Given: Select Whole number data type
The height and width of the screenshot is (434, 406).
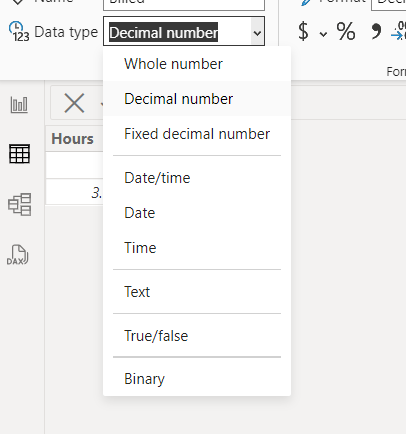Looking at the screenshot, I should tap(197, 64).
